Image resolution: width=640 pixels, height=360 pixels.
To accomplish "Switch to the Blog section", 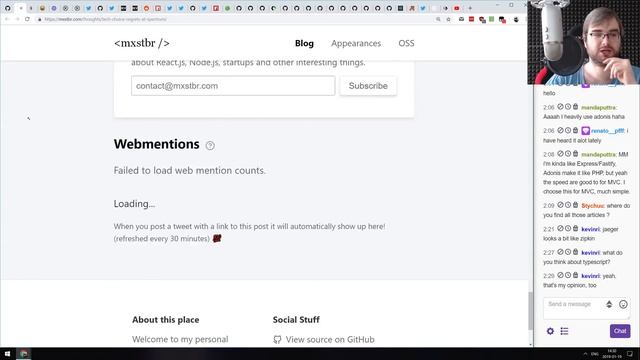I will coord(304,43).
